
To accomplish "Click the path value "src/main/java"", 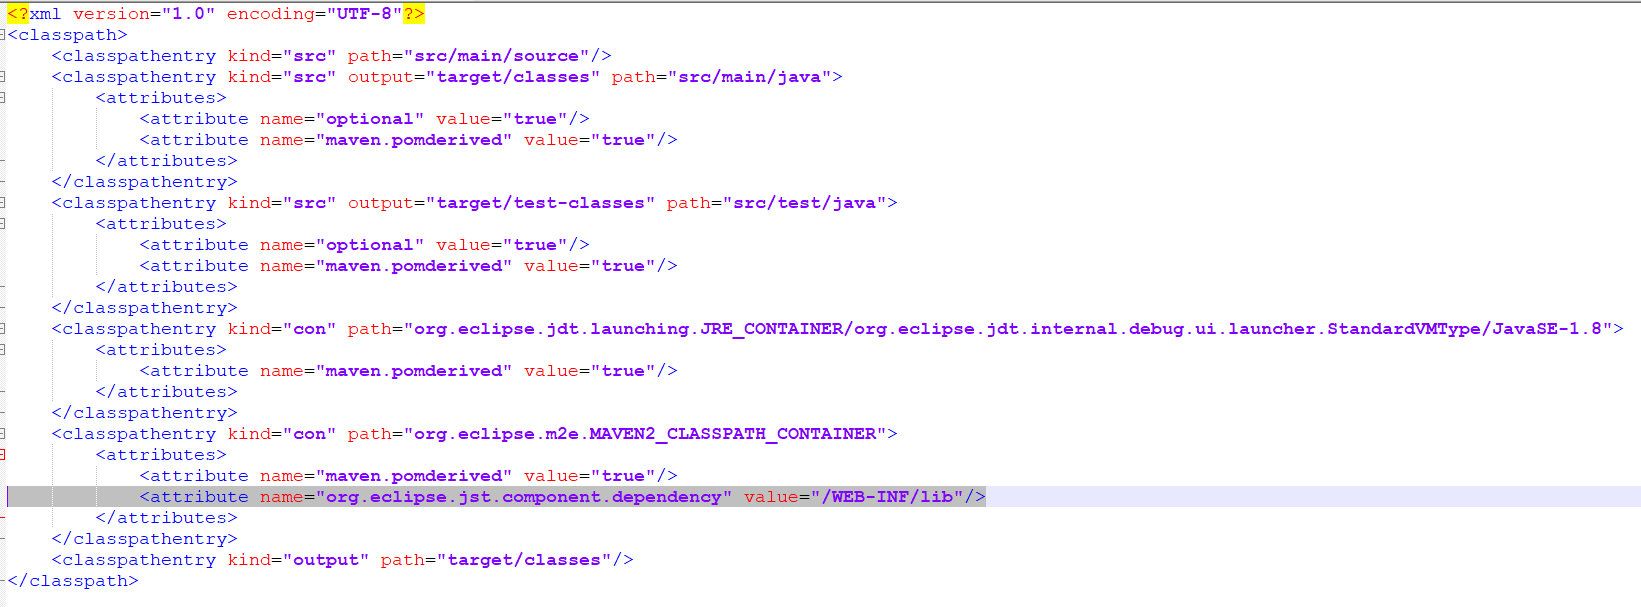I will [750, 77].
